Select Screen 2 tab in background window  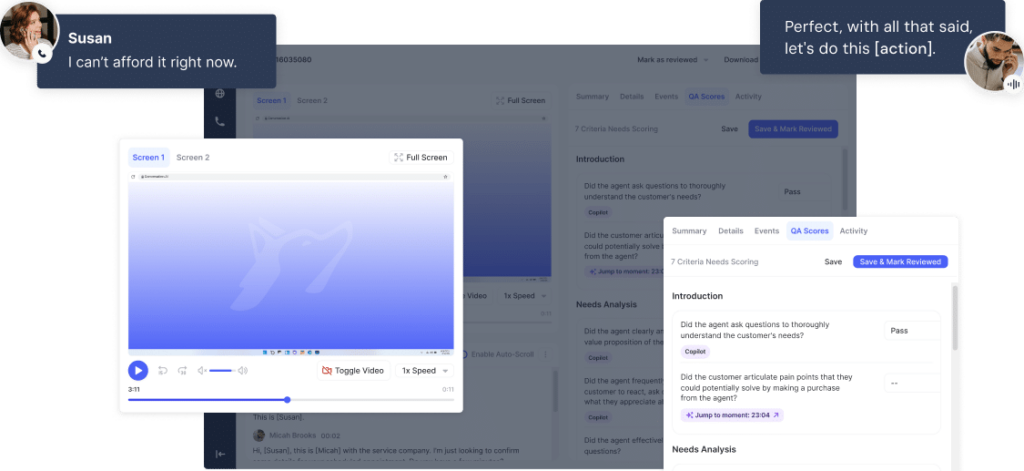coord(312,101)
